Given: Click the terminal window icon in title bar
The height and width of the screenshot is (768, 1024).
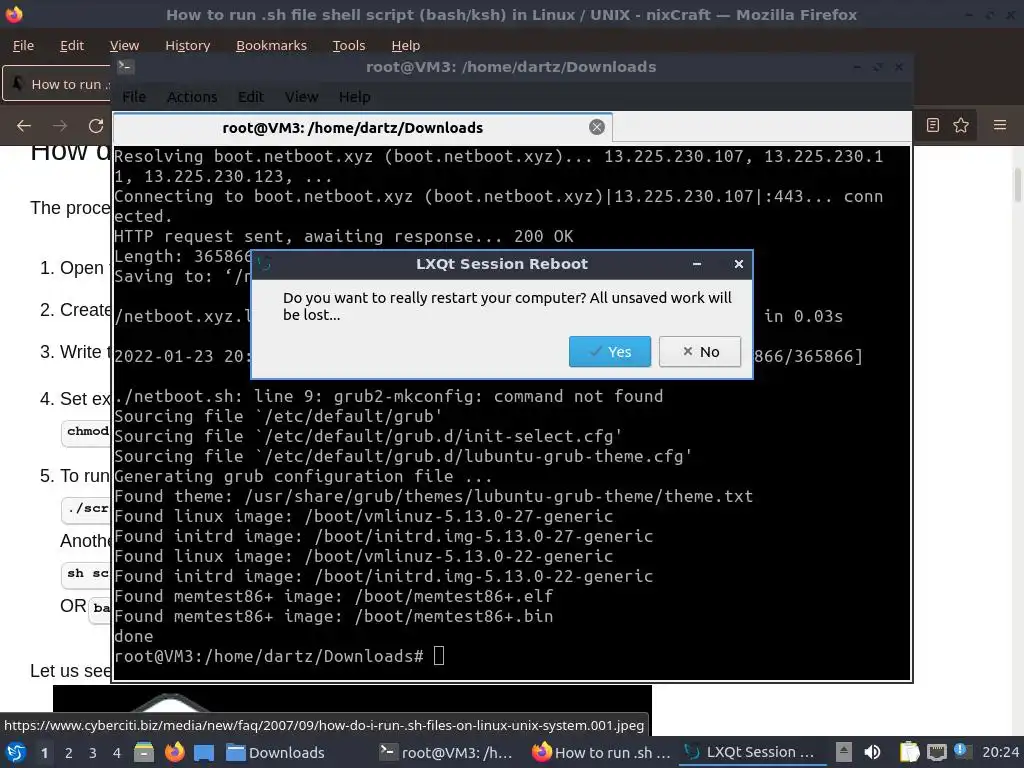Looking at the screenshot, I should click(x=125, y=66).
